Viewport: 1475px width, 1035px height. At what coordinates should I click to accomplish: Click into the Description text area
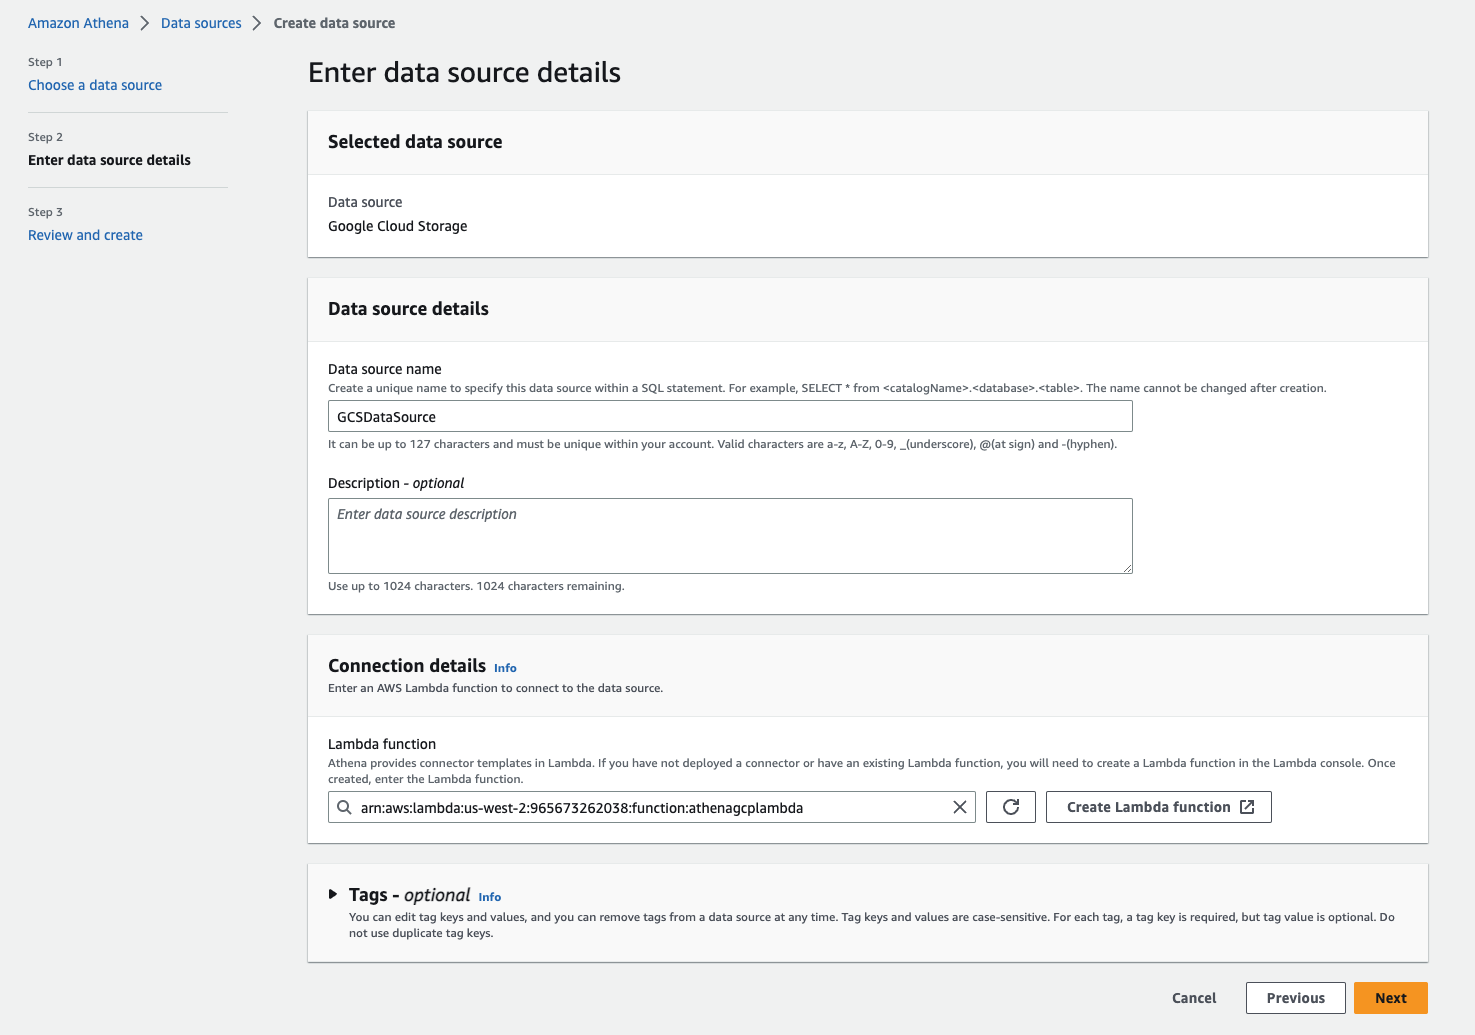[730, 536]
